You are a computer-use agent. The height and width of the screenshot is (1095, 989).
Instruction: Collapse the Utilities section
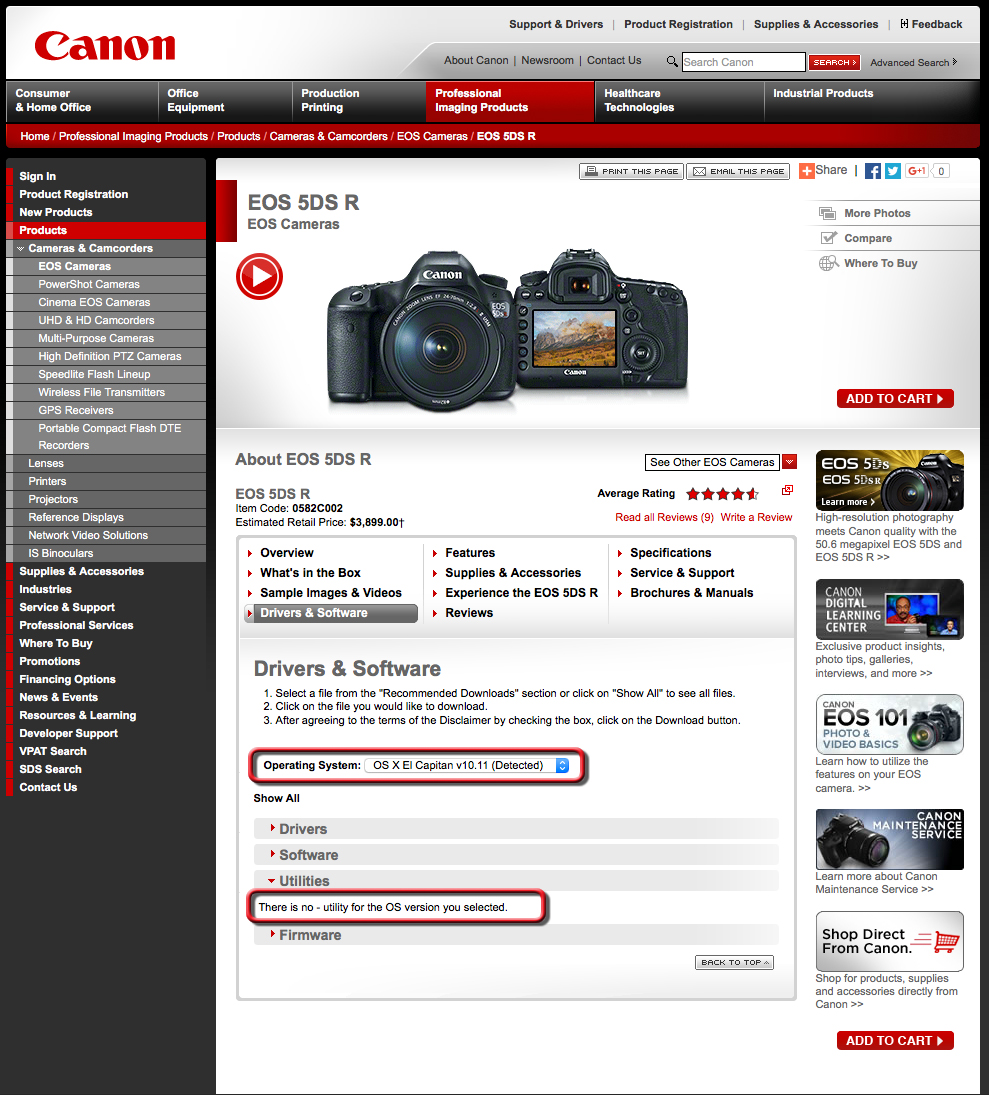(x=516, y=881)
